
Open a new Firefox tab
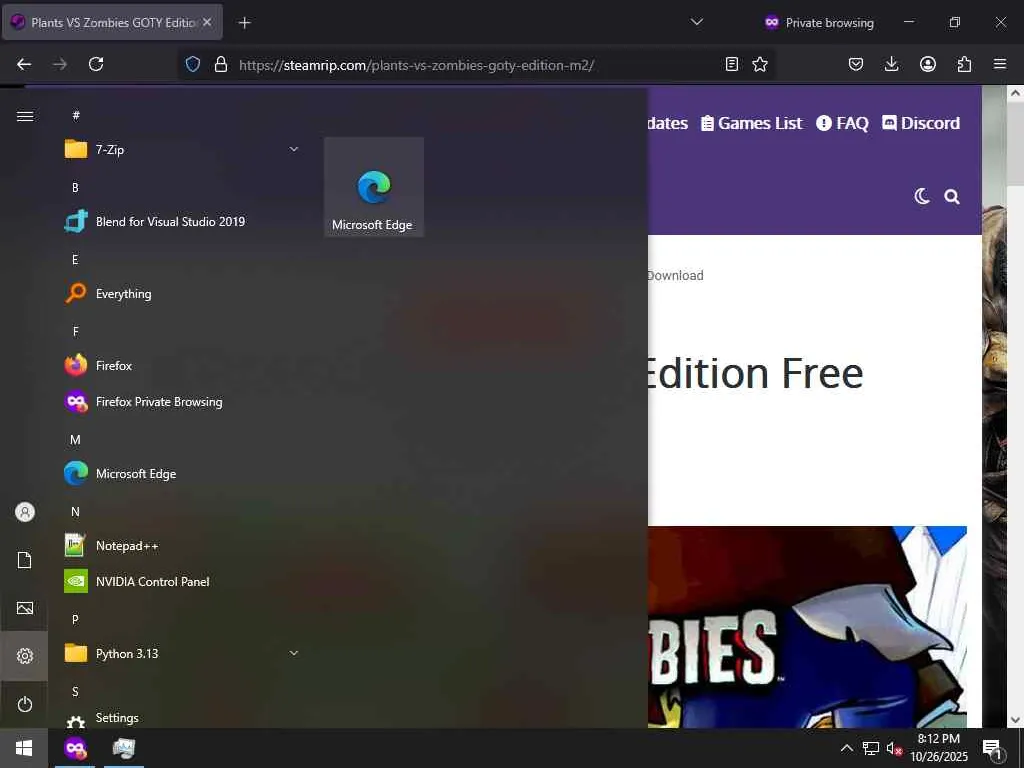[244, 23]
